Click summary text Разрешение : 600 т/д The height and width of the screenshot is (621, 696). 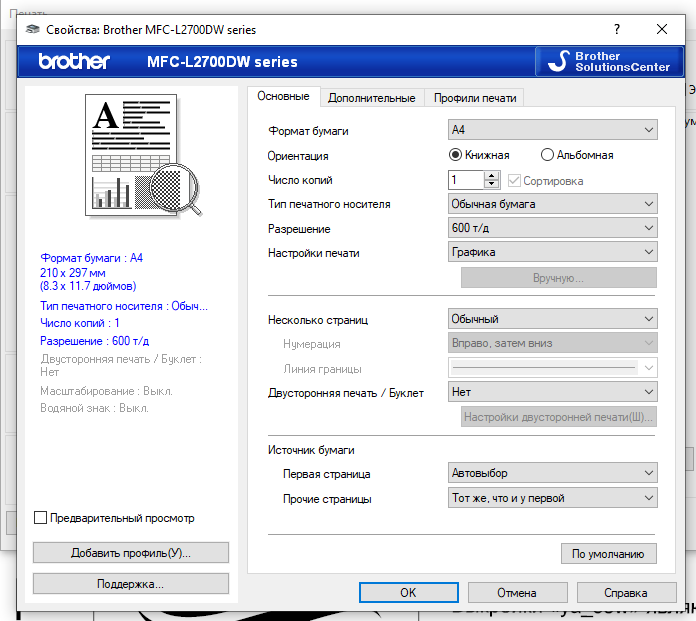coord(95,341)
